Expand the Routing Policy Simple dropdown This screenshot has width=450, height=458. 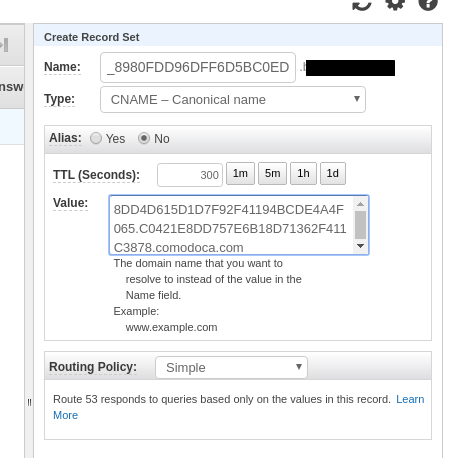pos(231,367)
